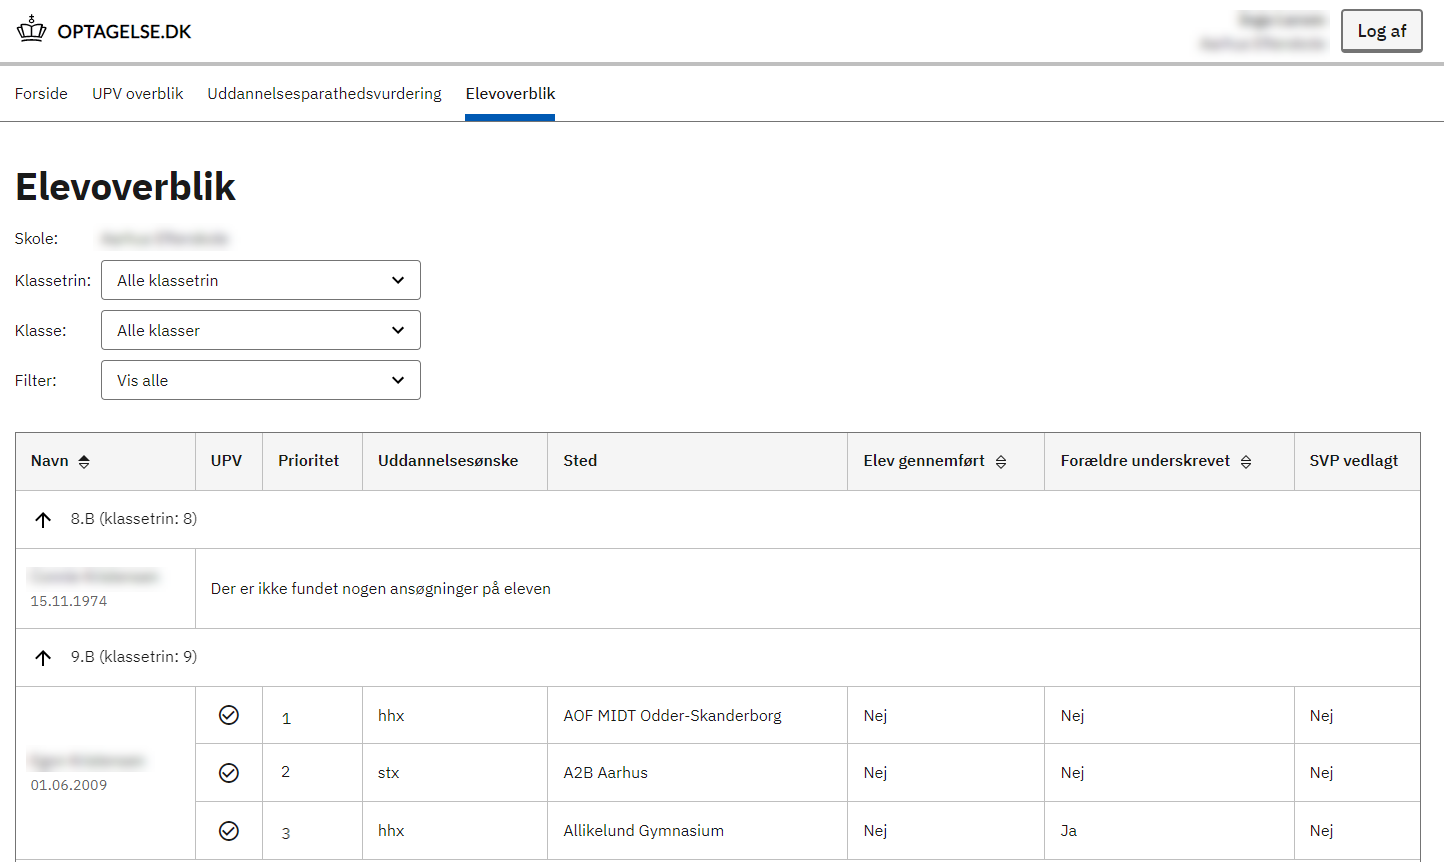The height and width of the screenshot is (862, 1444).
Task: Open the Uddannelsesparathedsvurdering tab
Action: pos(324,93)
